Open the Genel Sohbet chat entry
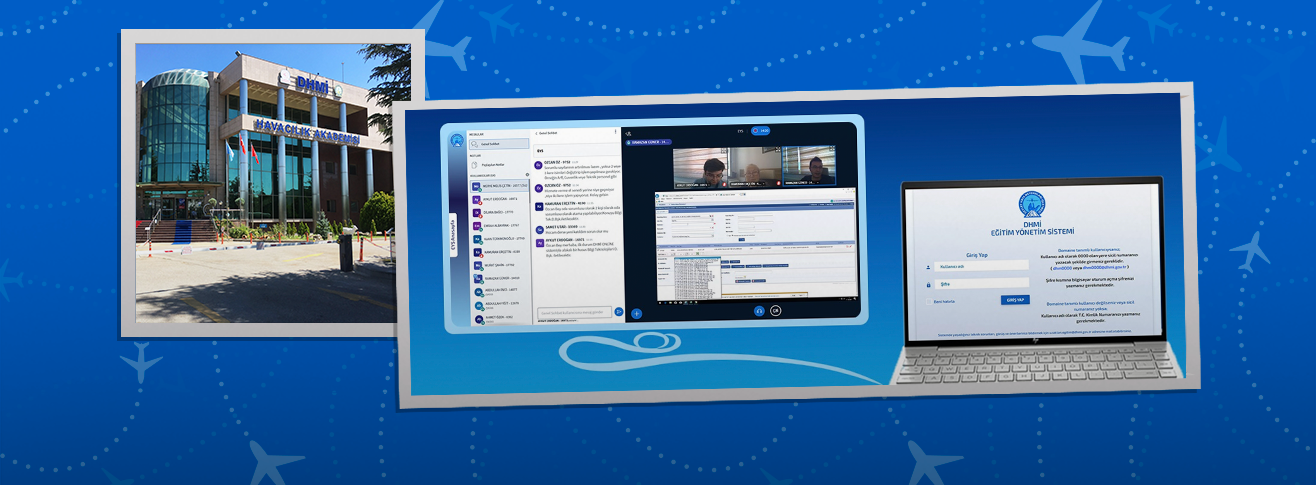The image size is (1316, 485). (x=499, y=144)
